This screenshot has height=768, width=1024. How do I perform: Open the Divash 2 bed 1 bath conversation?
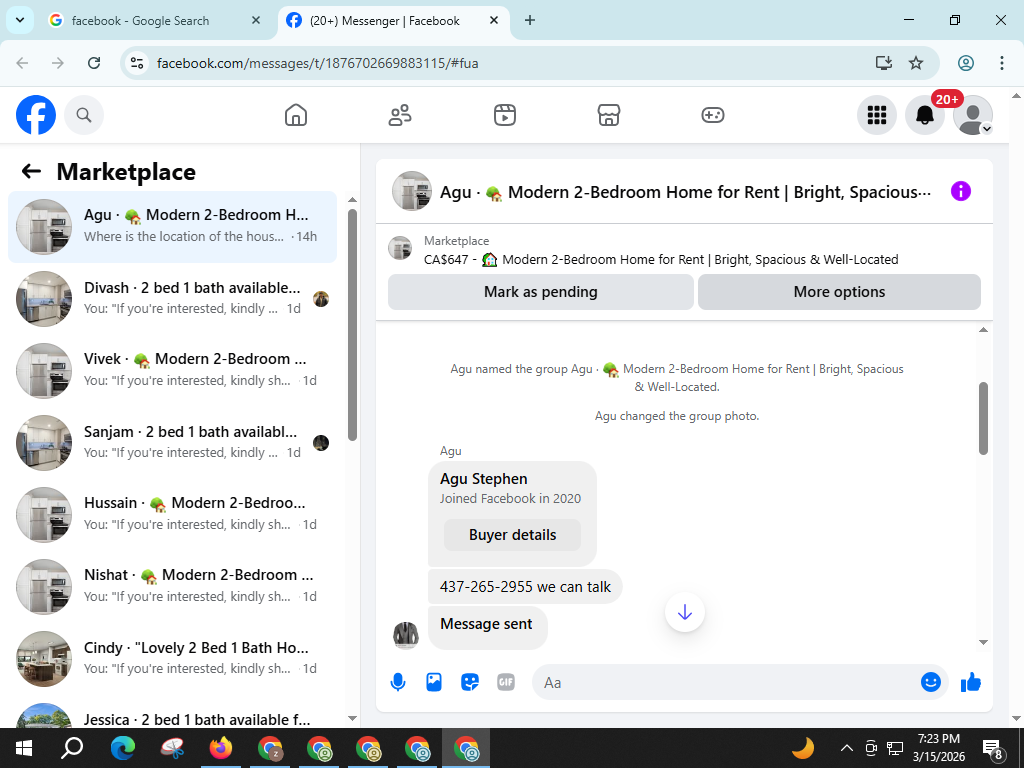click(x=172, y=298)
